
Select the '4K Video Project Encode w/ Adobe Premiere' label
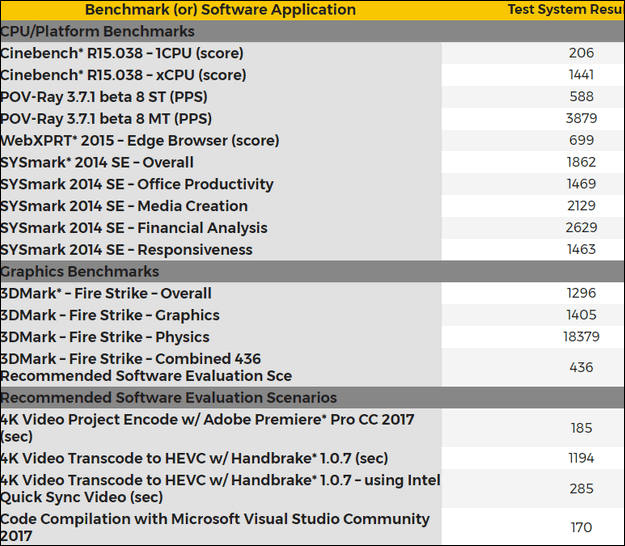pos(207,428)
